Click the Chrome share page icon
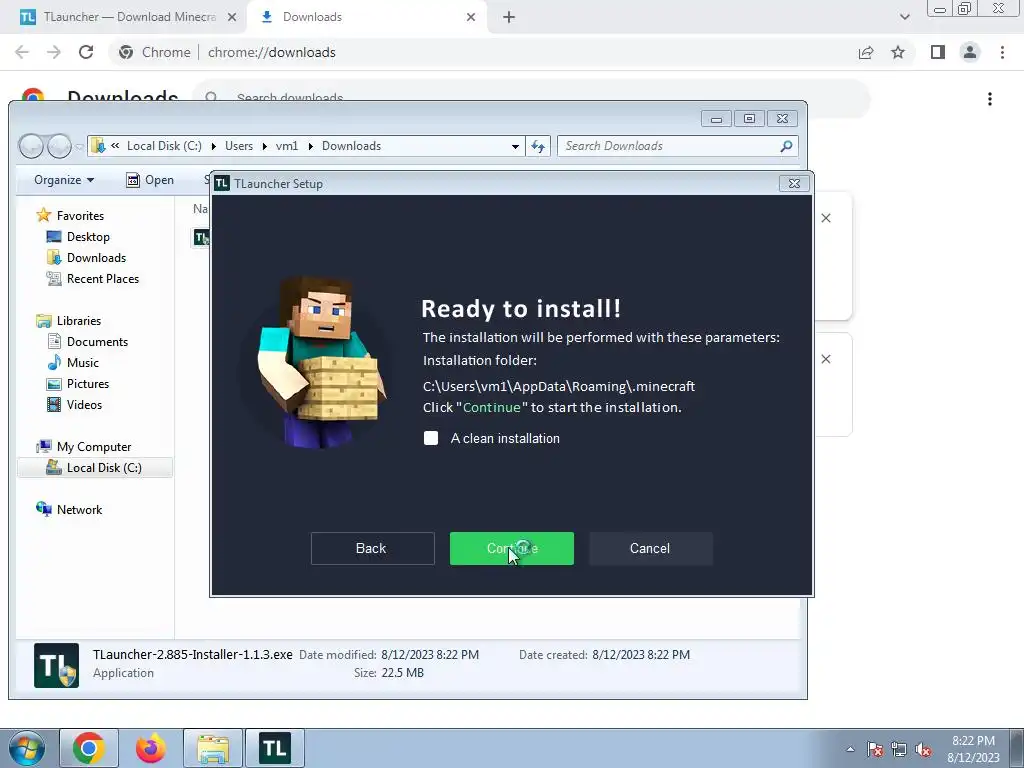The height and width of the screenshot is (768, 1024). (x=866, y=52)
